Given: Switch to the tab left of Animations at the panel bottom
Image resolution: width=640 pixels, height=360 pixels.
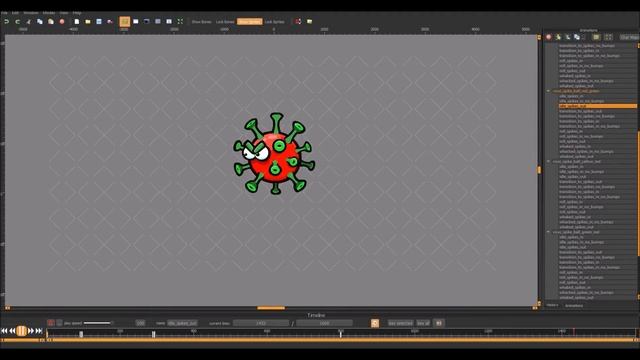Looking at the screenshot, I should pyautogui.click(x=552, y=305).
